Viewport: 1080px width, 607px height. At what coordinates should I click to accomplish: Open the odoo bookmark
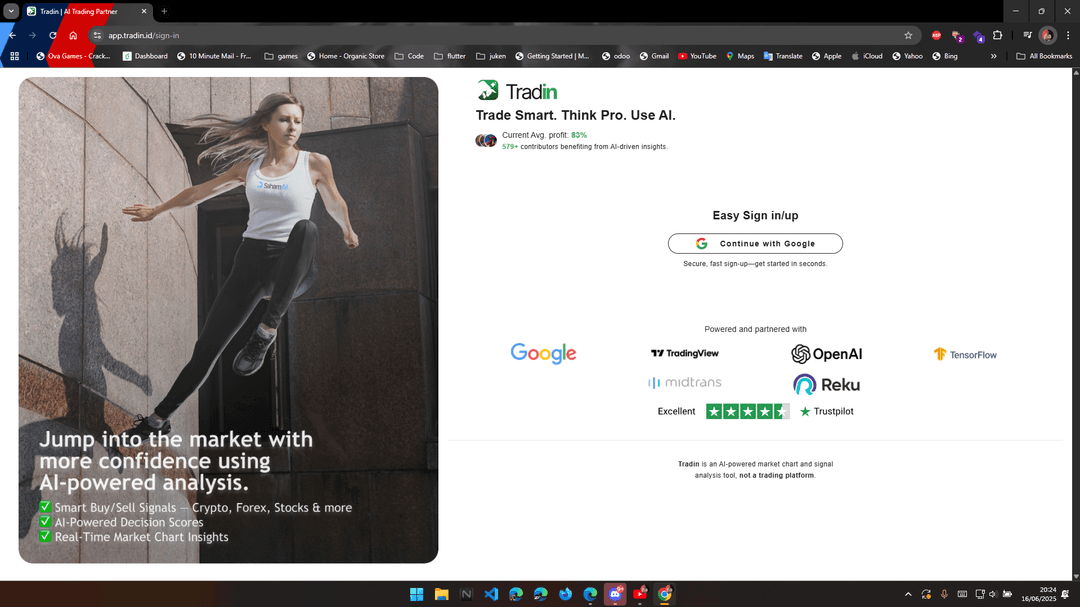[x=616, y=56]
